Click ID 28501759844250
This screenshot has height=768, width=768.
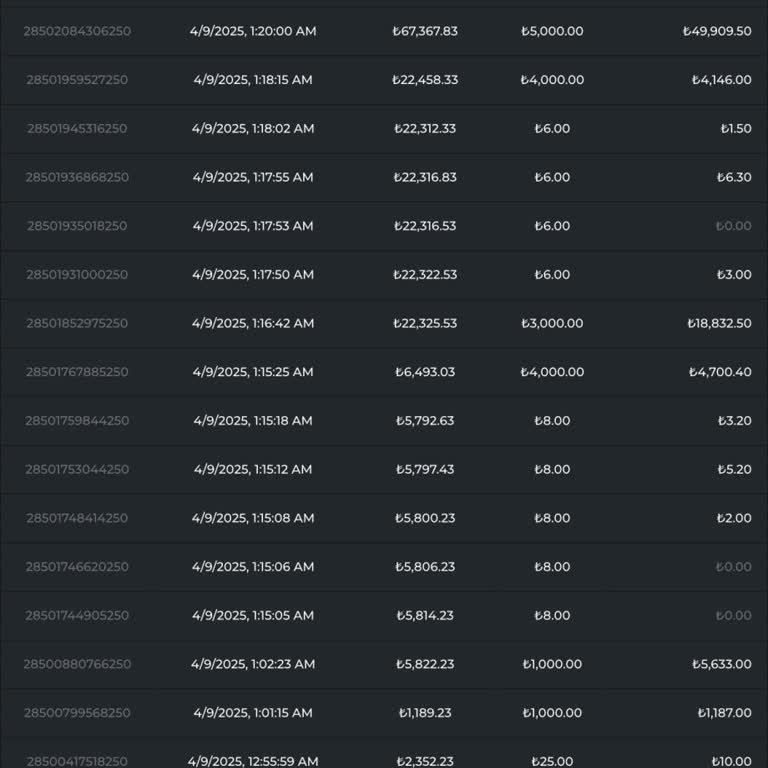pyautogui.click(x=77, y=421)
